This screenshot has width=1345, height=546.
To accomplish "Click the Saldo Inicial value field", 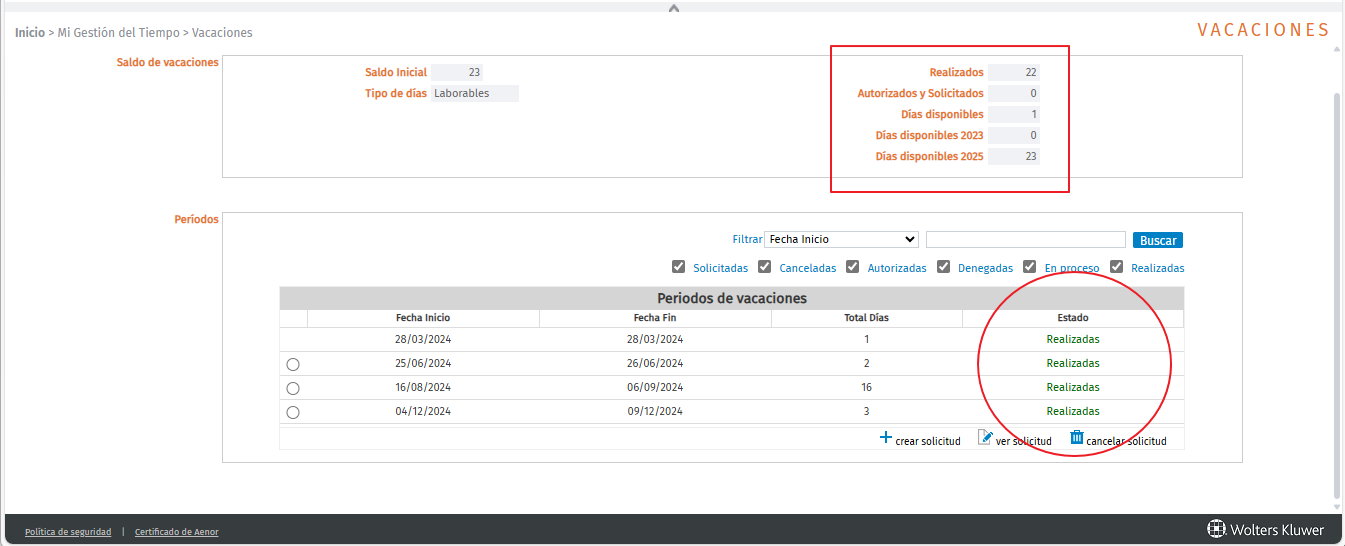I will [457, 72].
